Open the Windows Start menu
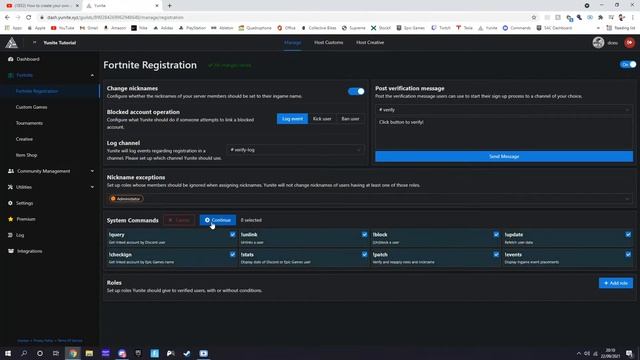640x360 pixels. tap(8, 353)
